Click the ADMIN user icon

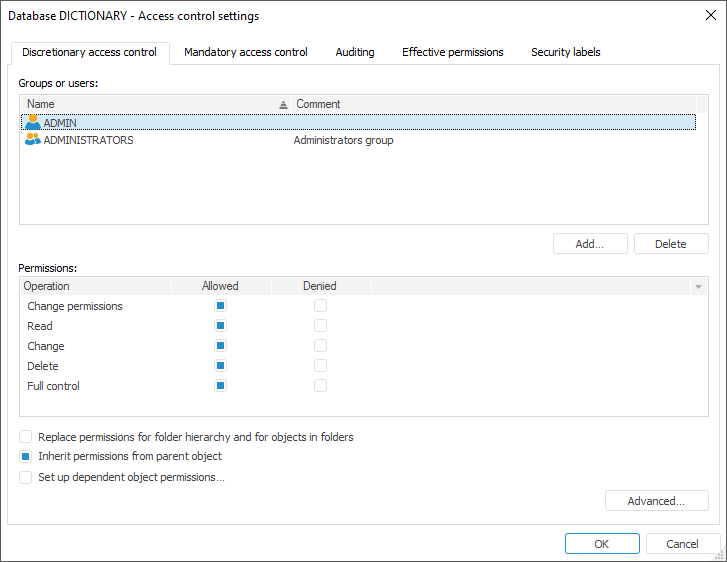tap(33, 122)
